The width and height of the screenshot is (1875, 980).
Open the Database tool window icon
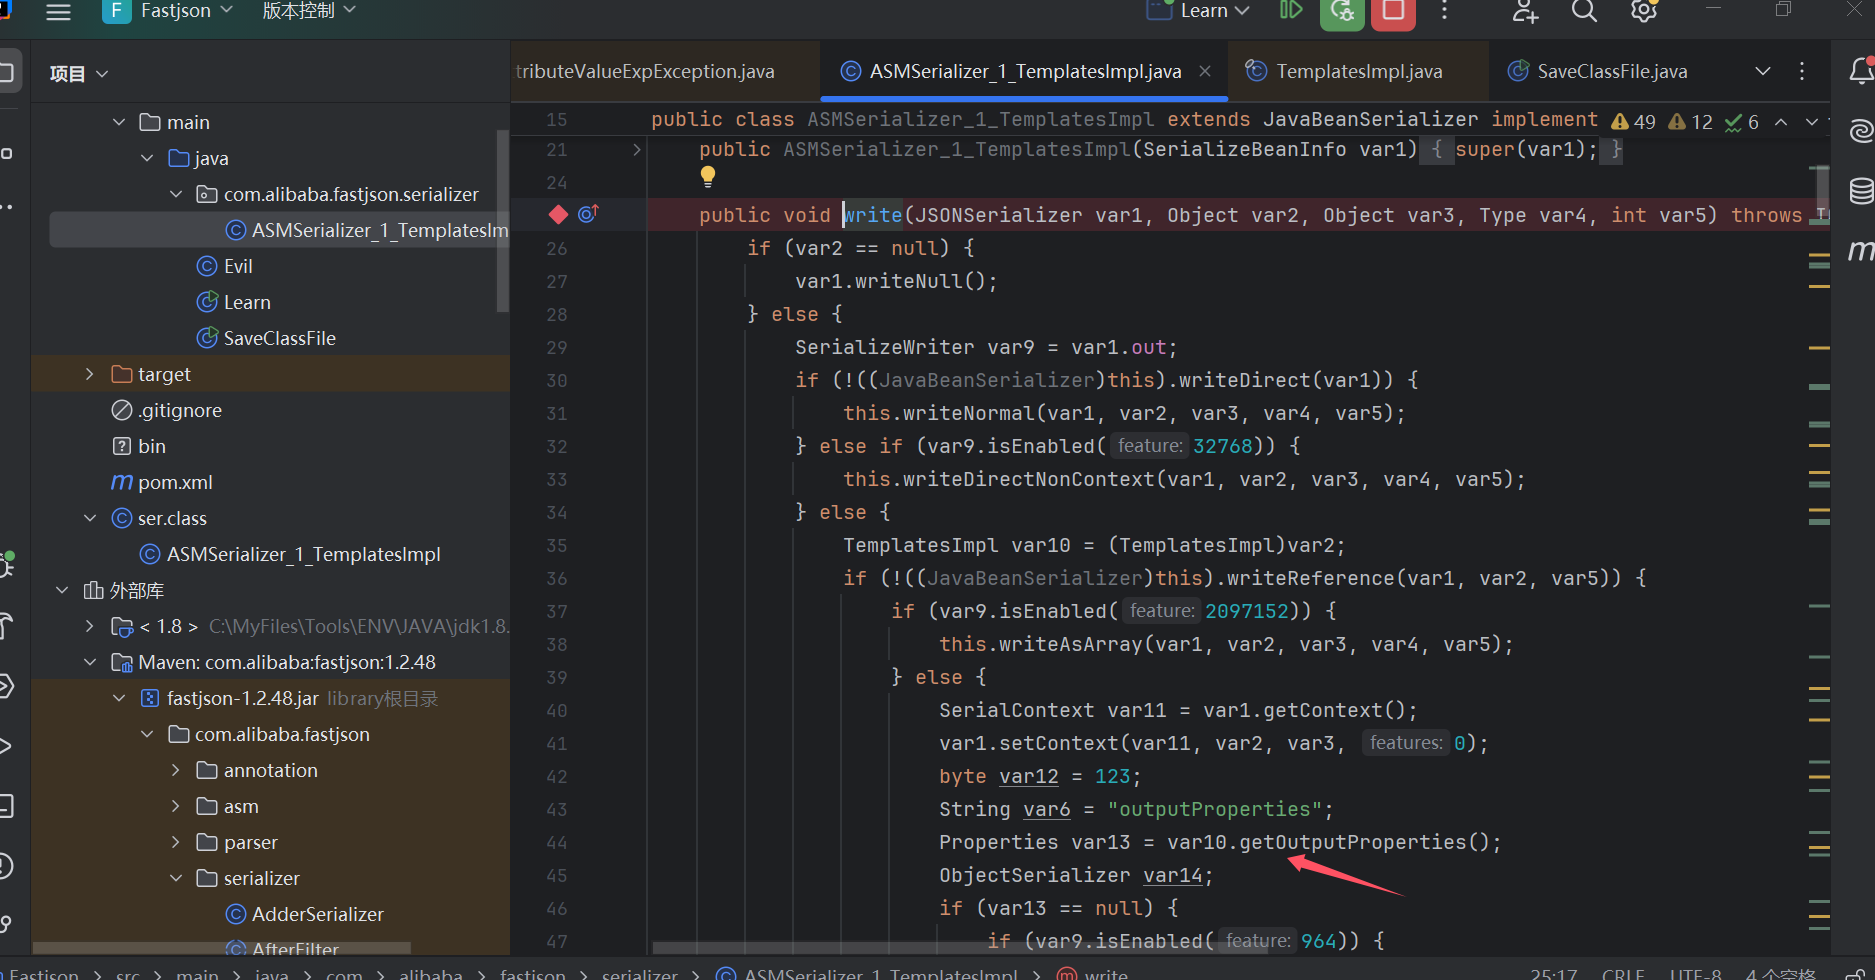[x=1861, y=190]
